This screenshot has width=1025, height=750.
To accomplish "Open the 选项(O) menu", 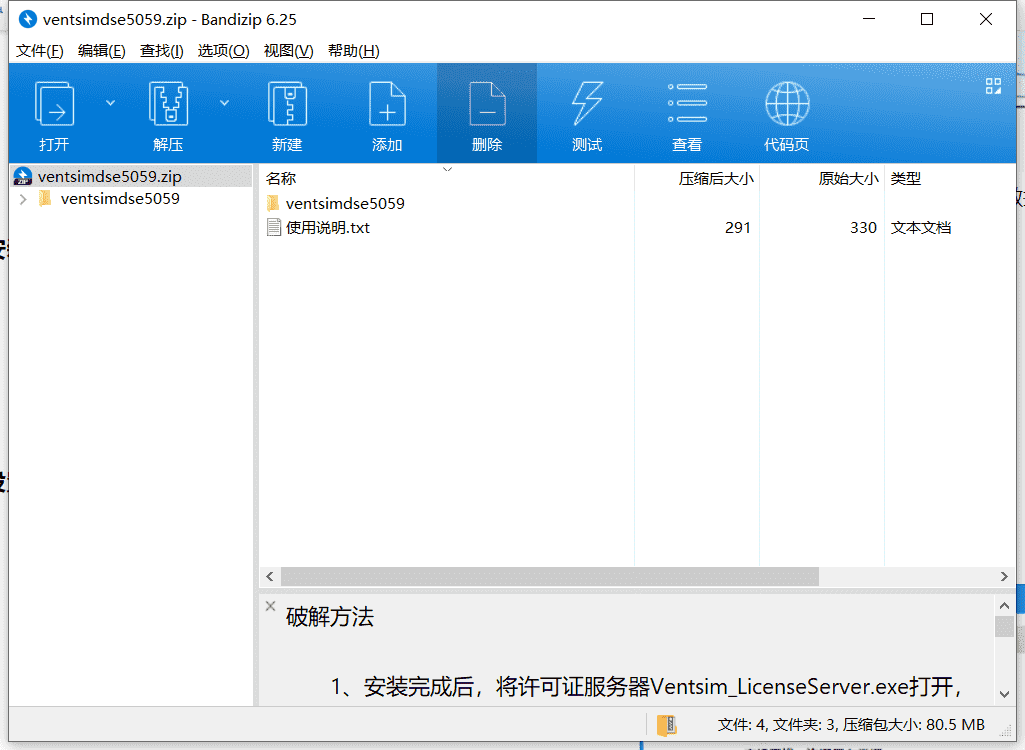I will [x=223, y=50].
